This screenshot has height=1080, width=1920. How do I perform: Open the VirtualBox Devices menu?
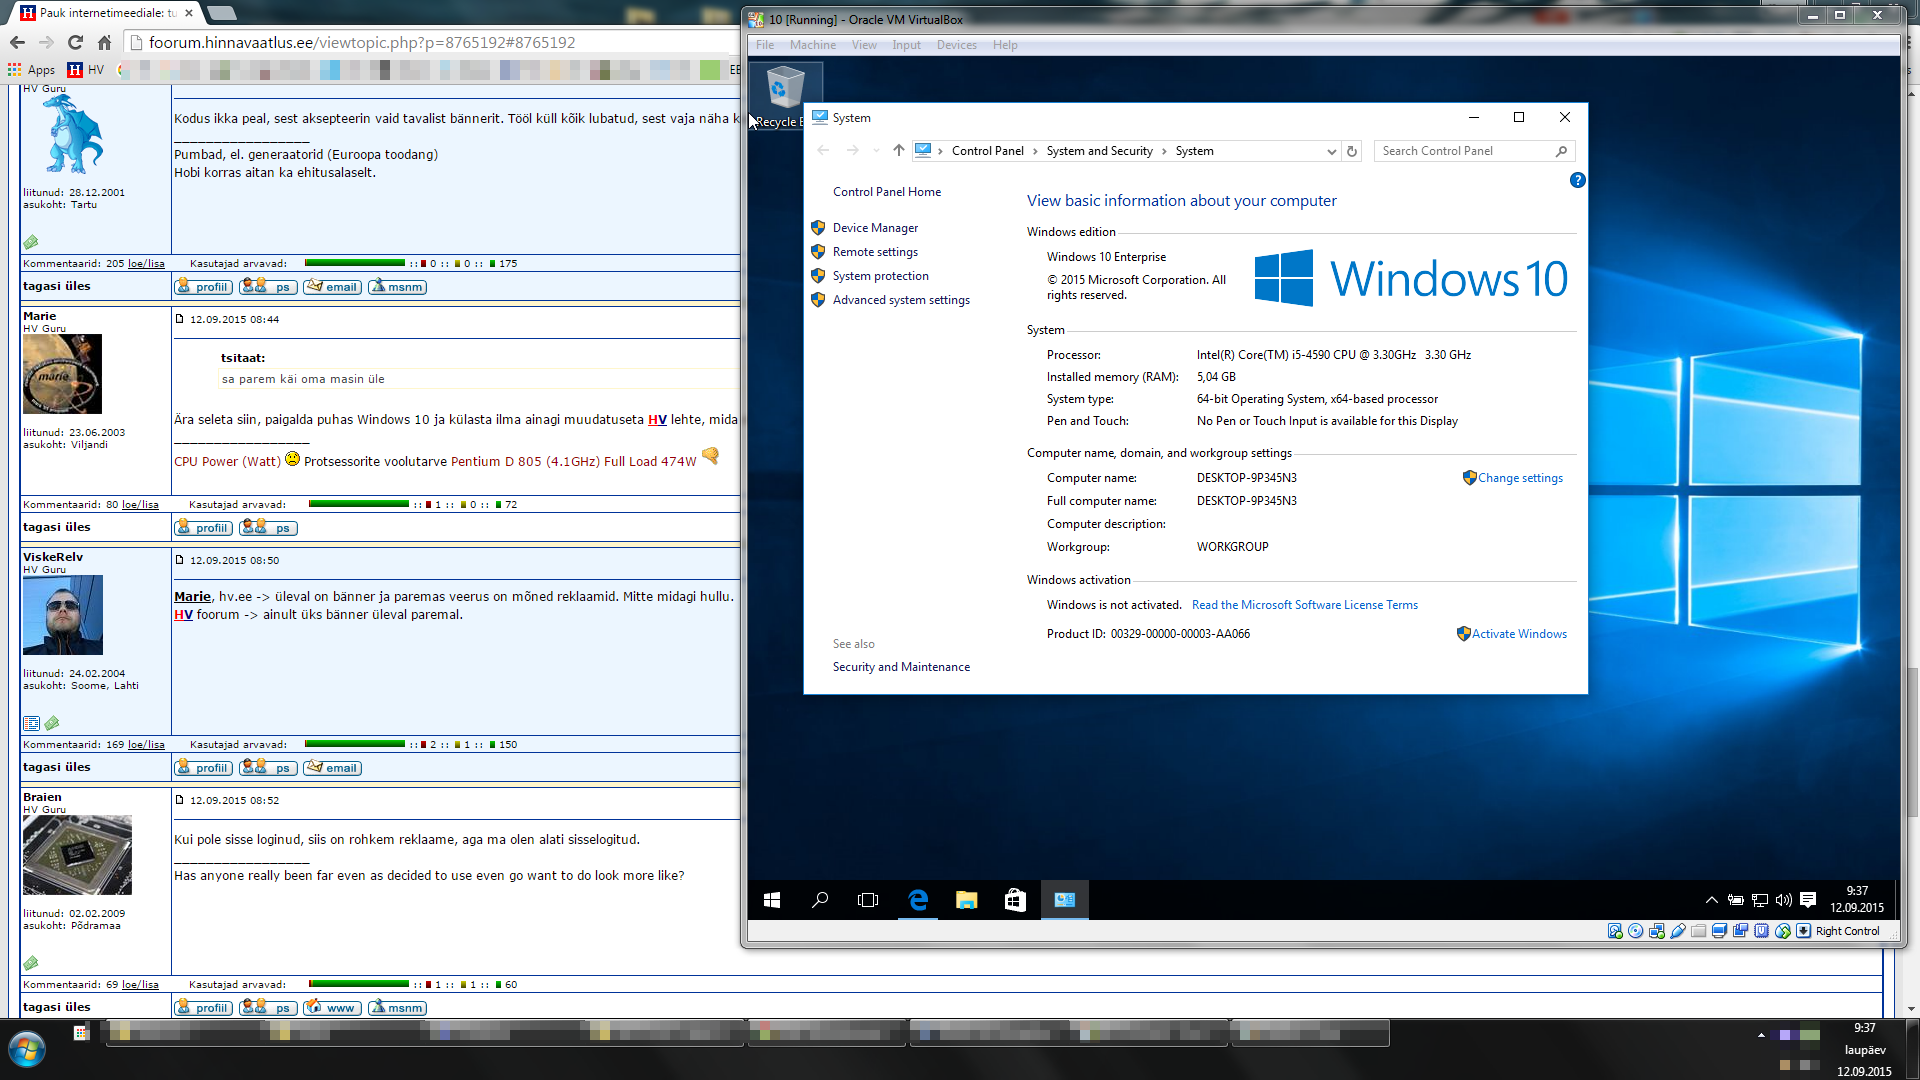coord(957,45)
